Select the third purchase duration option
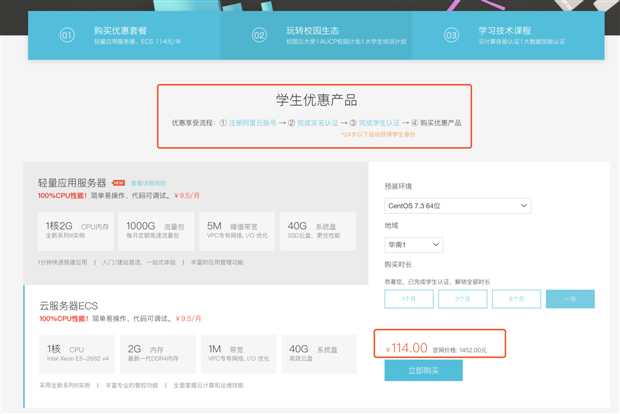This screenshot has height=414, width=620. click(x=516, y=299)
